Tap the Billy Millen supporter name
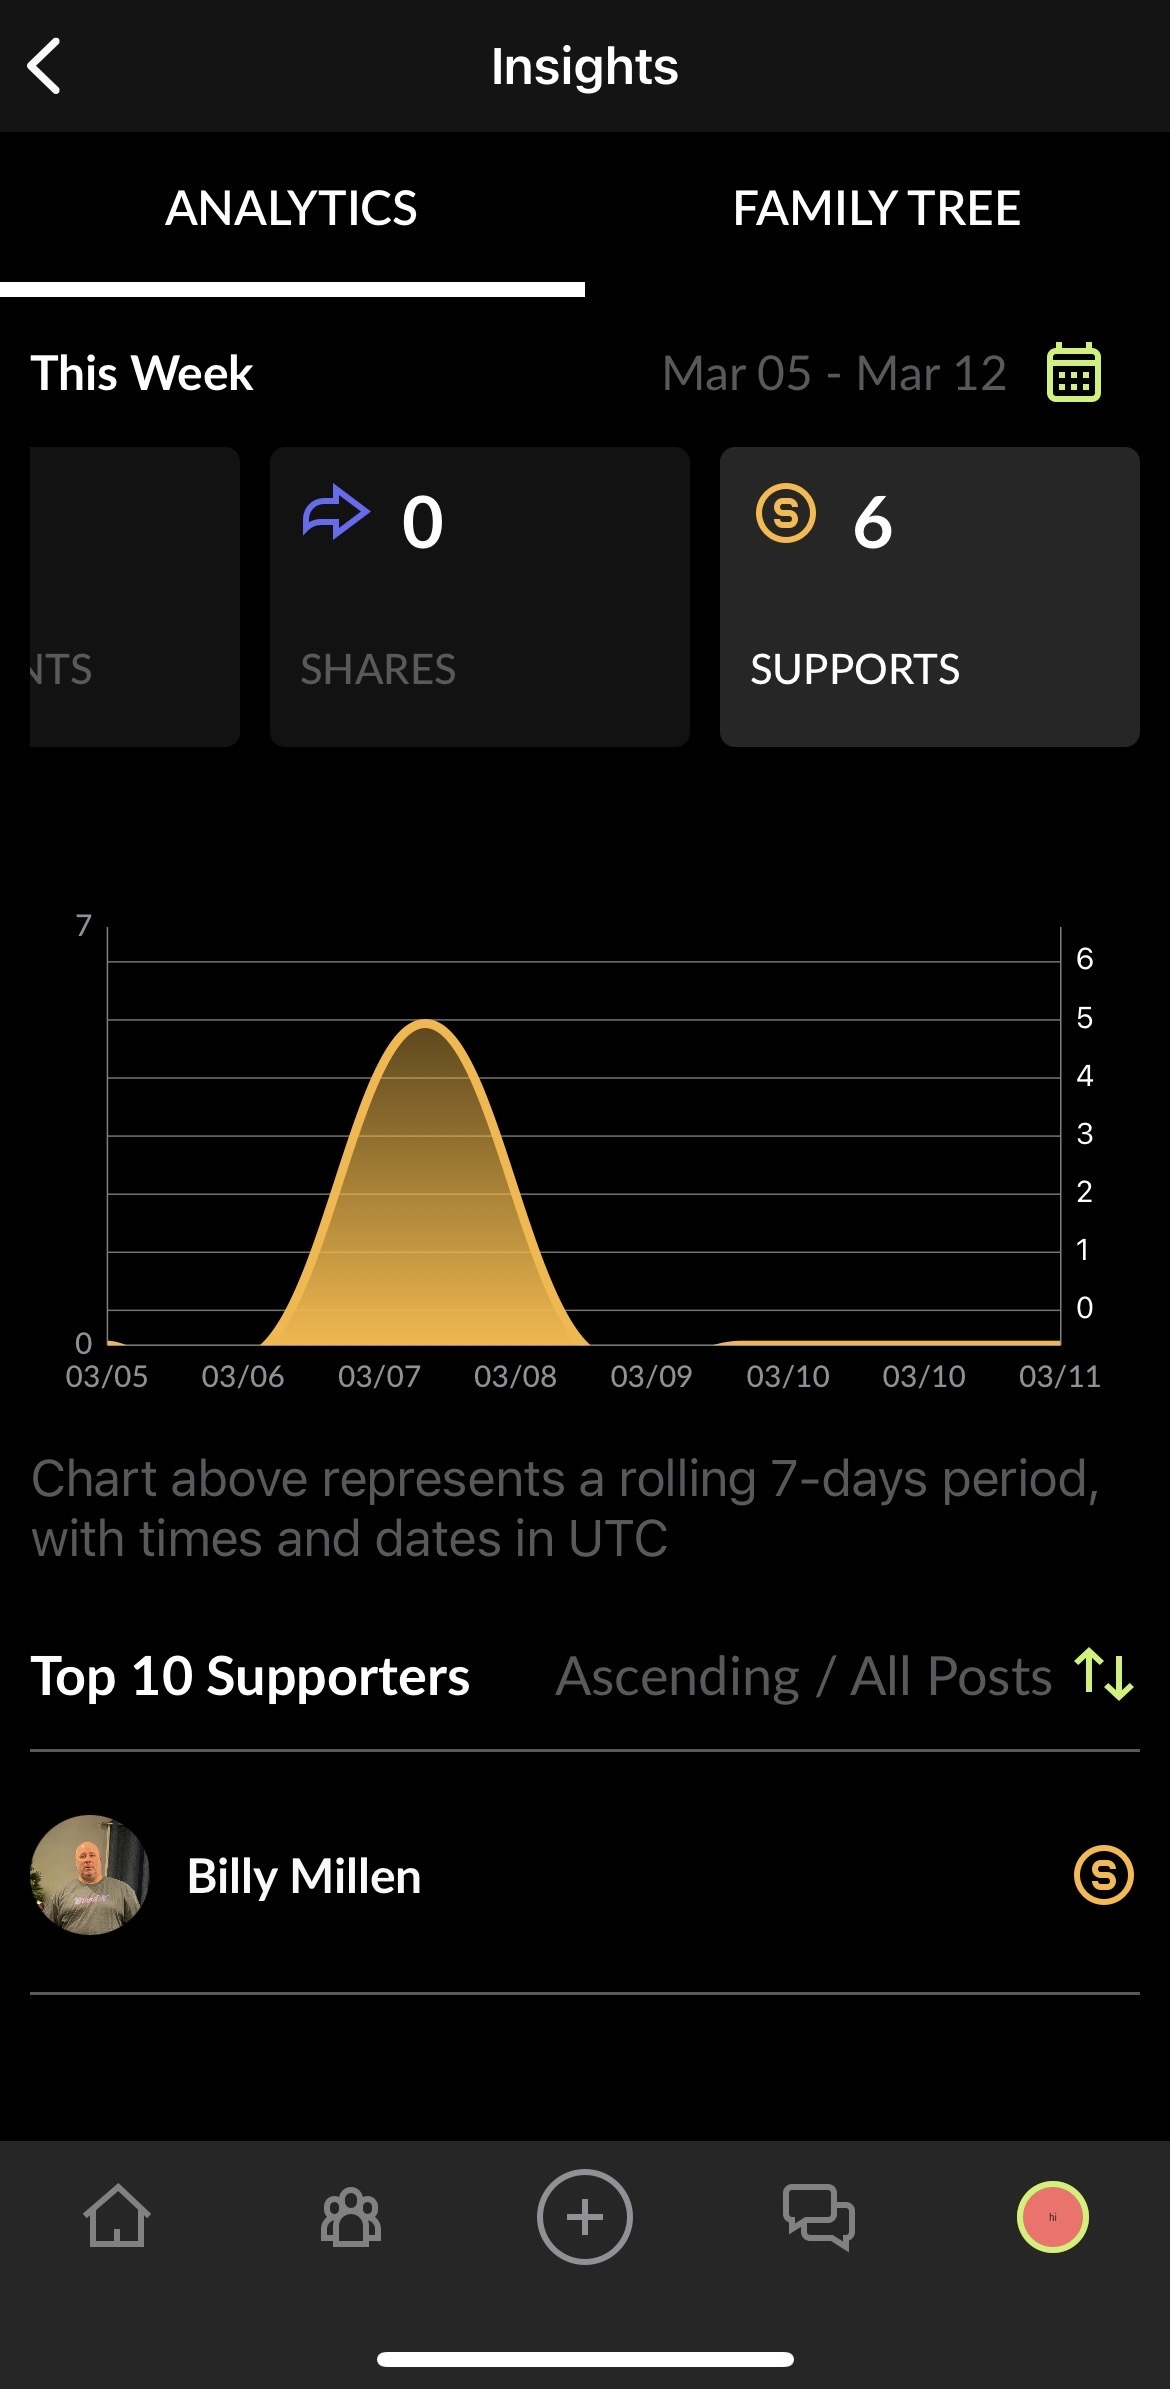The height and width of the screenshot is (2389, 1170). (304, 1877)
